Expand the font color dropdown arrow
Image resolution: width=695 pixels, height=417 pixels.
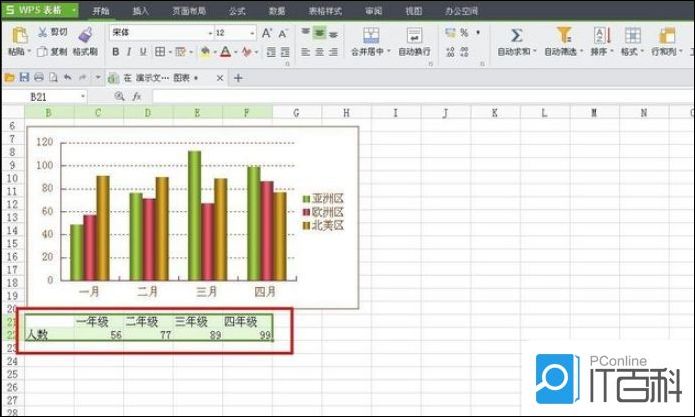(236, 52)
